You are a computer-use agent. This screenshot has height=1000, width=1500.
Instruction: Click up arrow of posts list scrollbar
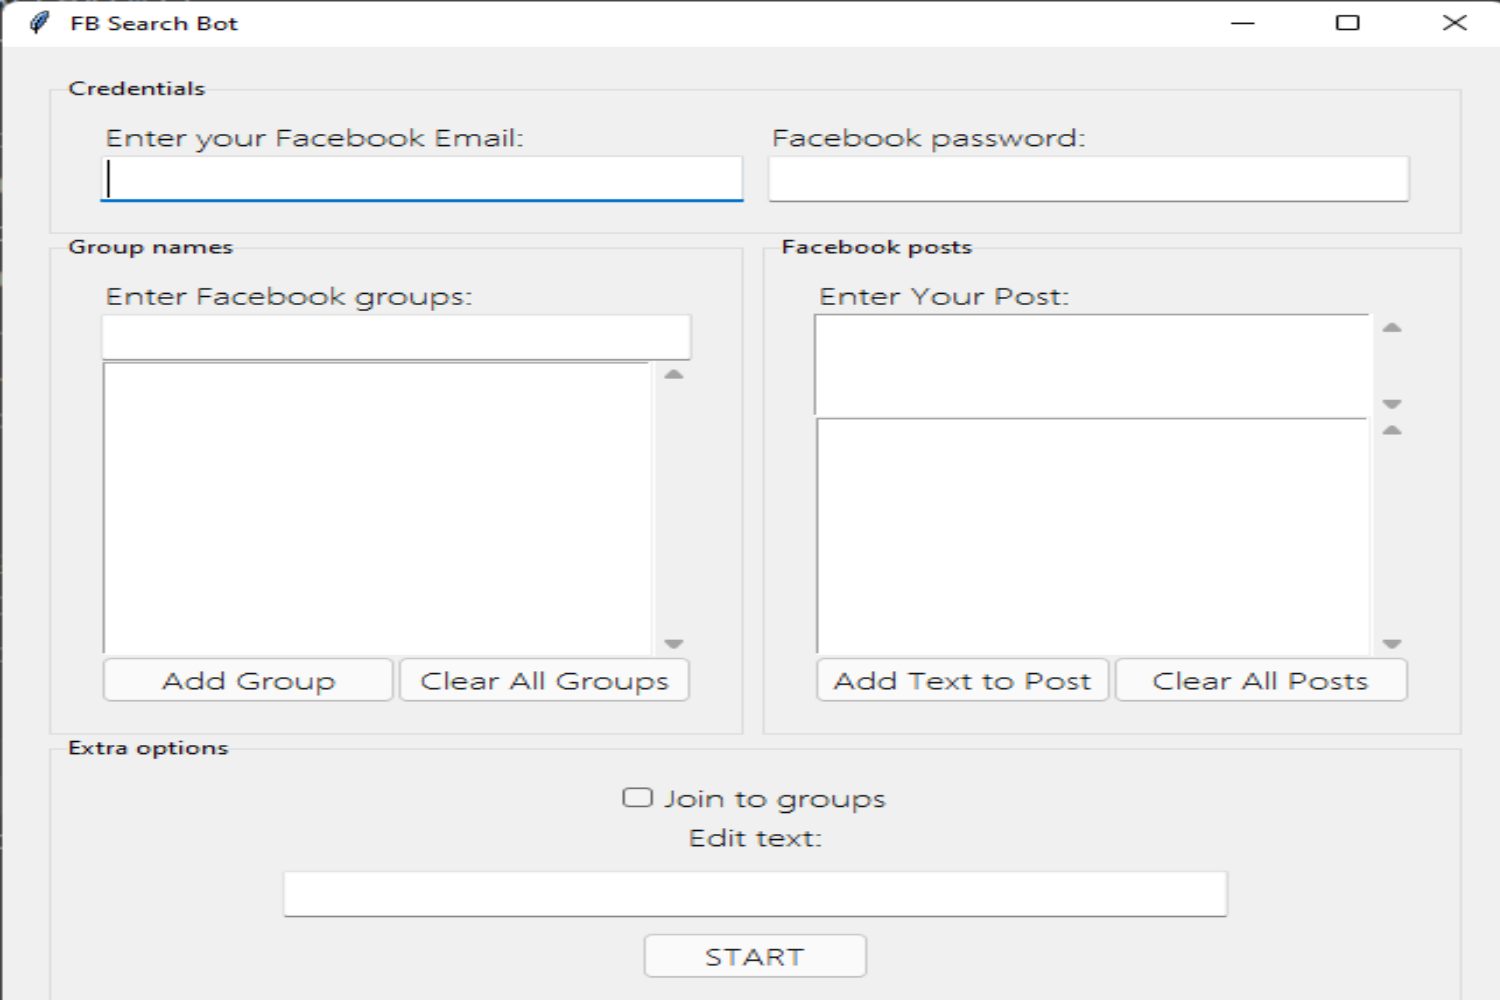coord(1392,430)
